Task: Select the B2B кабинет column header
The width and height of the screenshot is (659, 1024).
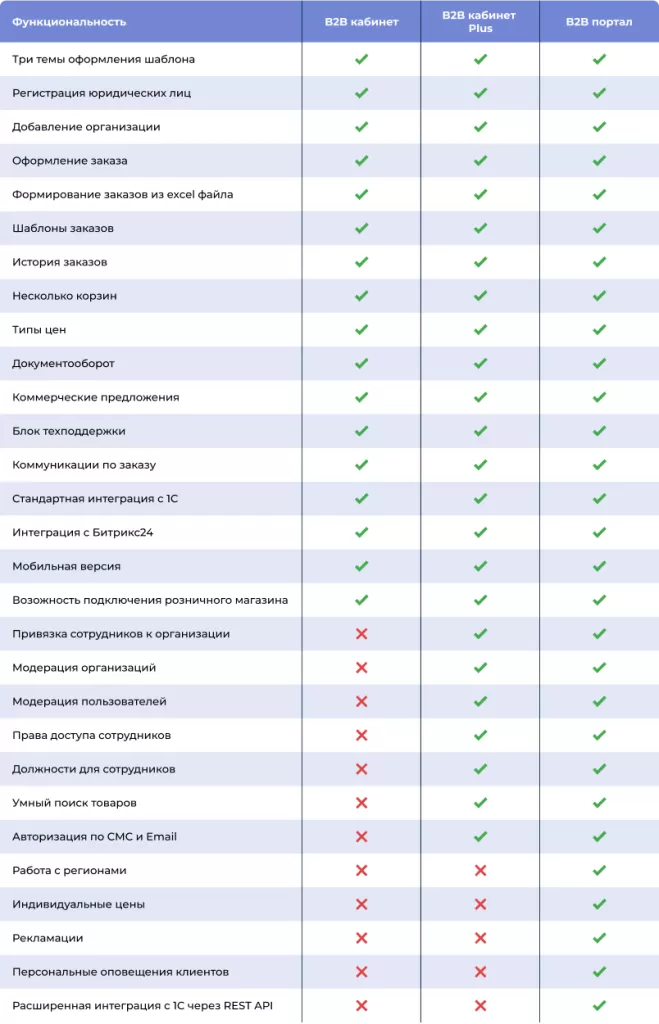Action: click(361, 22)
